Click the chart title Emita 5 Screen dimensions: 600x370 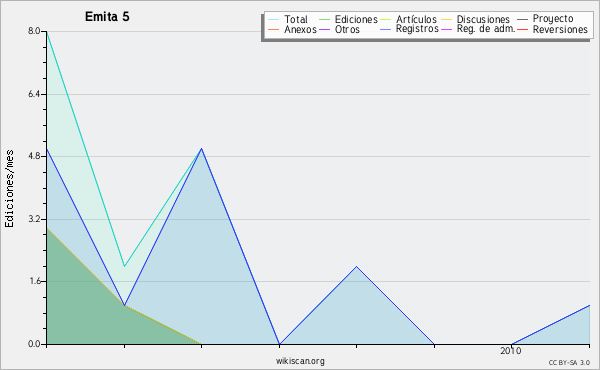point(107,17)
